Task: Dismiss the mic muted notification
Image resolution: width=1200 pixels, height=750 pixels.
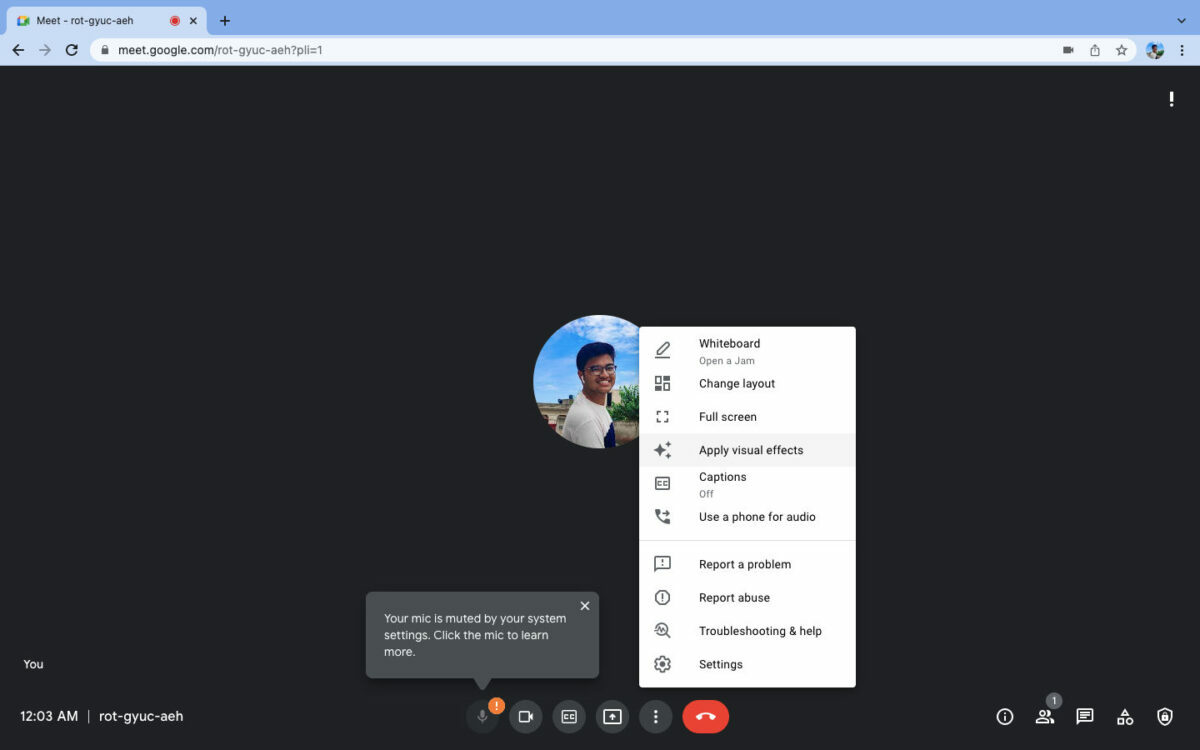Action: coord(585,605)
